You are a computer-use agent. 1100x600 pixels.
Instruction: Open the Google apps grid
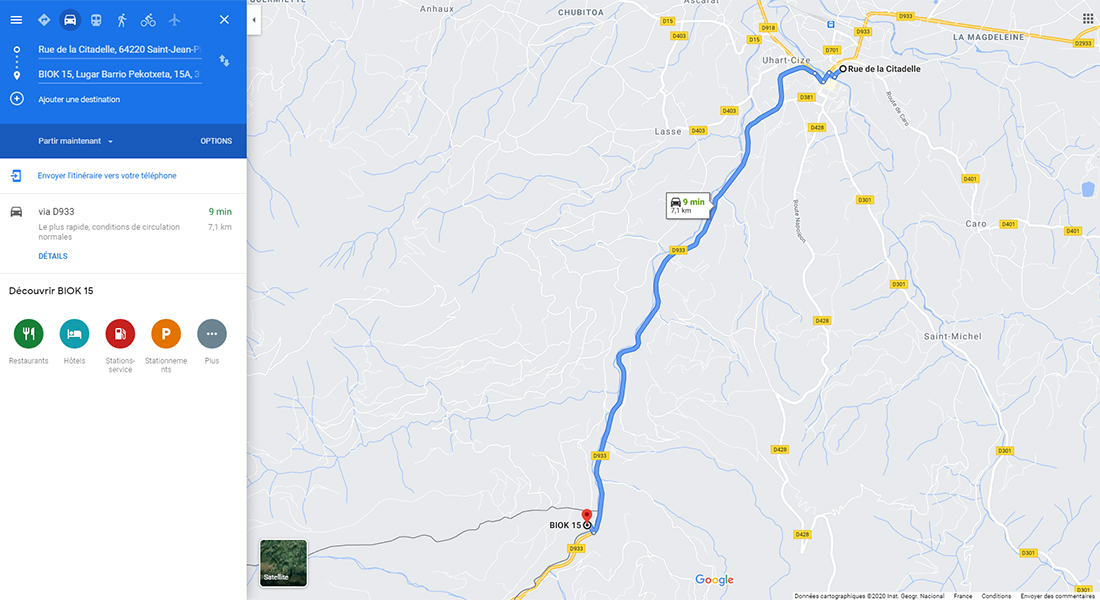pos(1087,19)
